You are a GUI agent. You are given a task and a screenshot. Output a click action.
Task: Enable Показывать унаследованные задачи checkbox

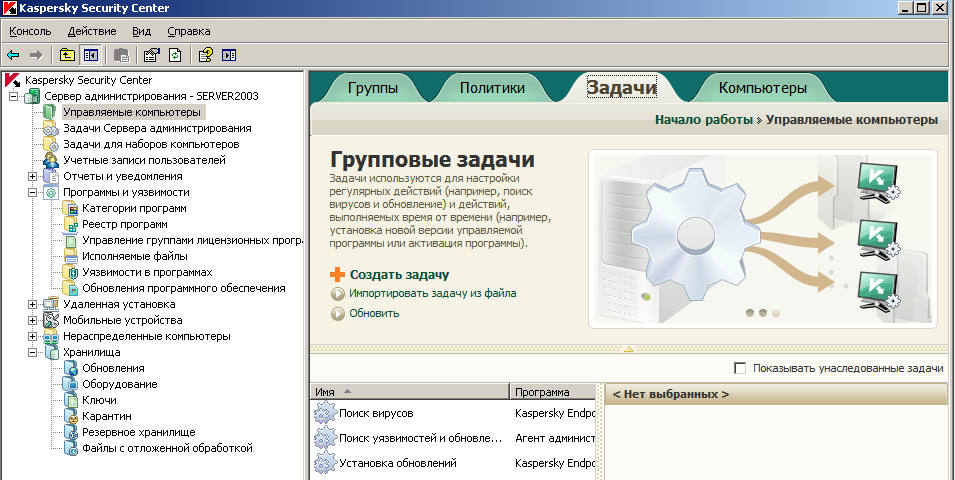point(740,368)
